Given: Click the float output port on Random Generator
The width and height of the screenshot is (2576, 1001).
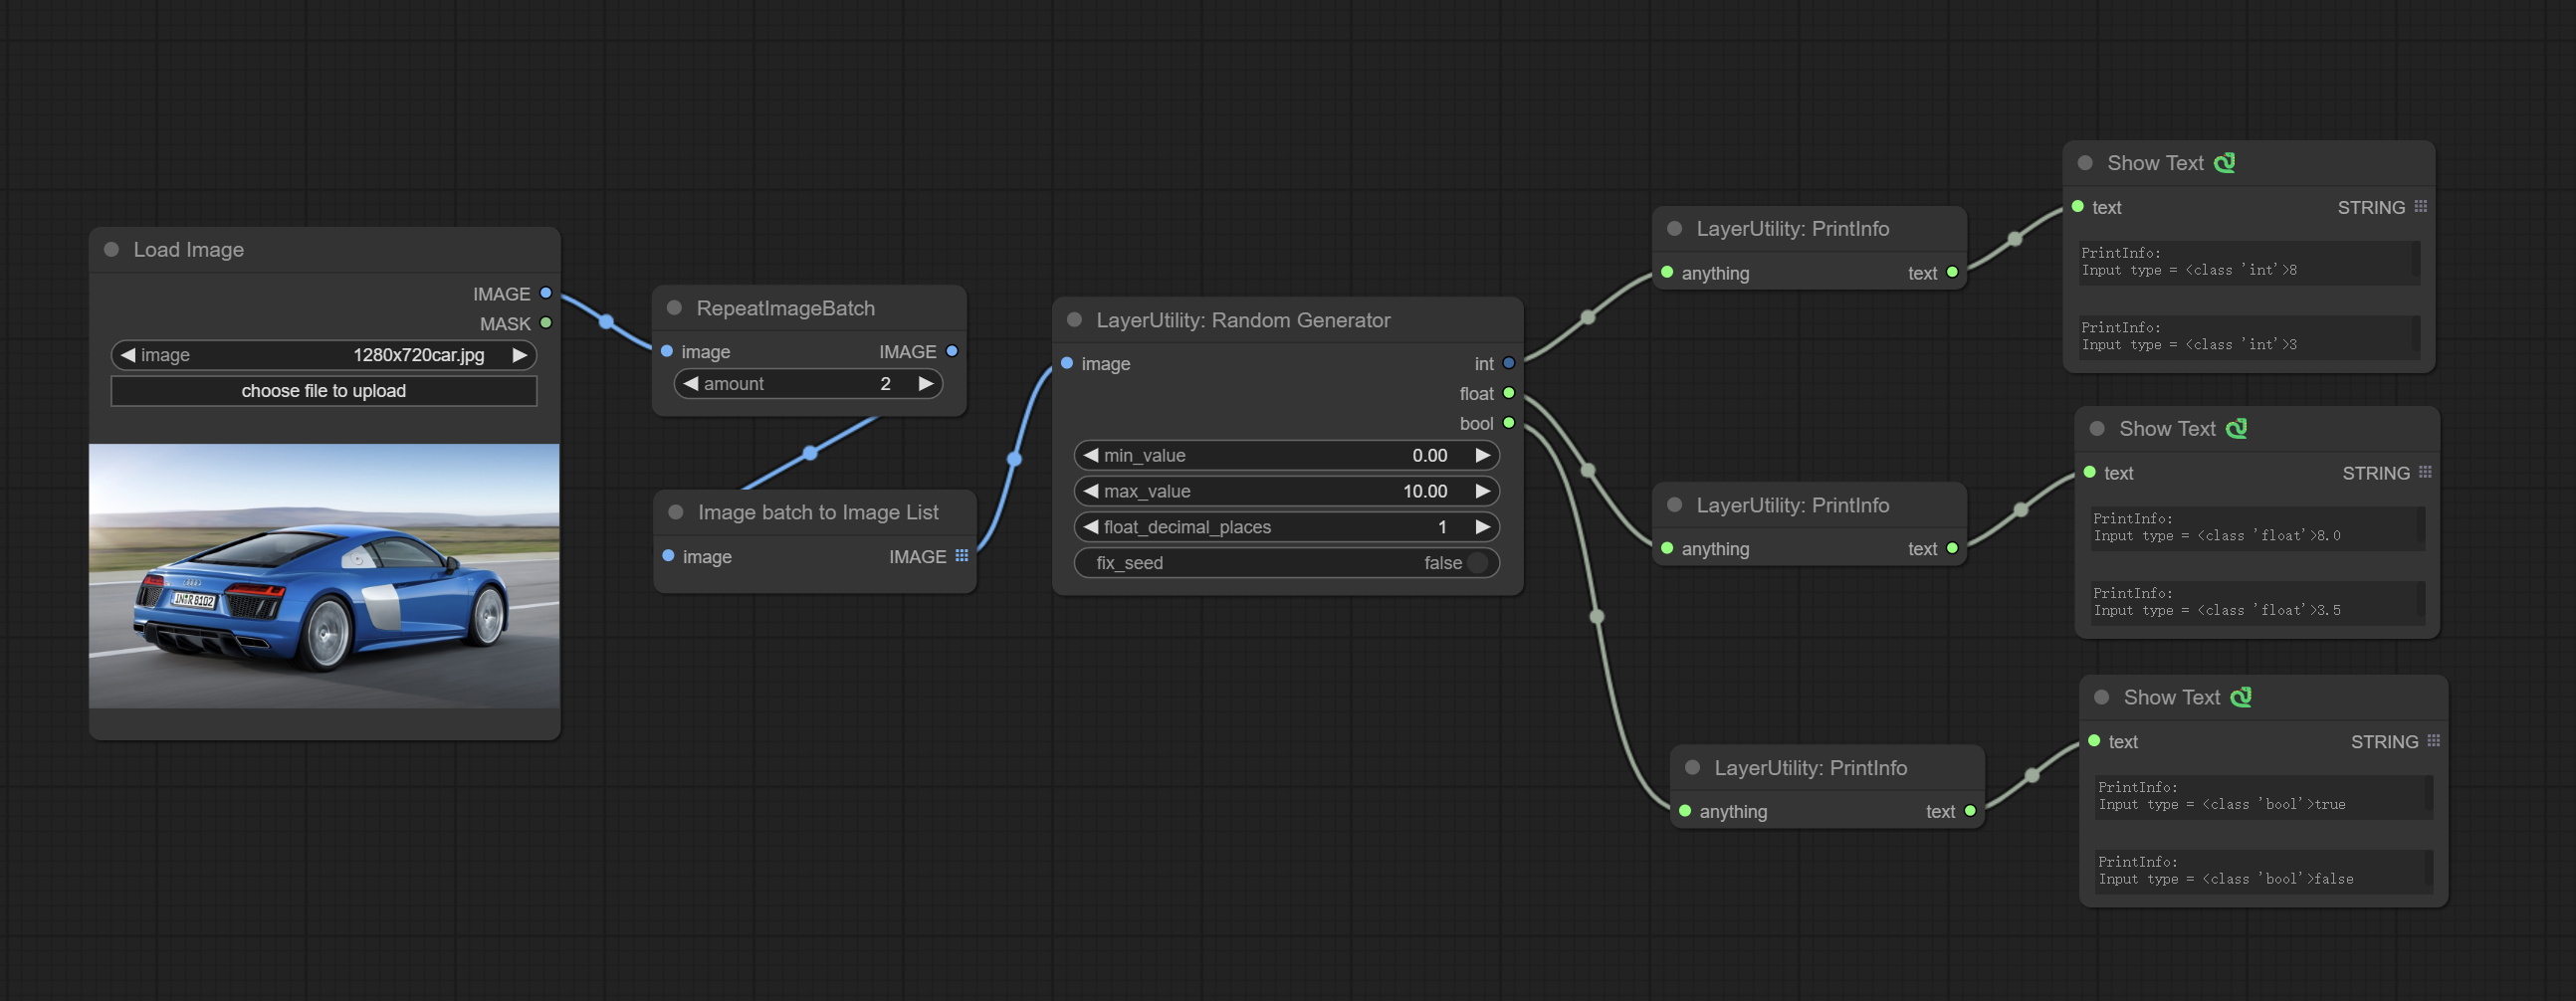Looking at the screenshot, I should click(x=1508, y=393).
